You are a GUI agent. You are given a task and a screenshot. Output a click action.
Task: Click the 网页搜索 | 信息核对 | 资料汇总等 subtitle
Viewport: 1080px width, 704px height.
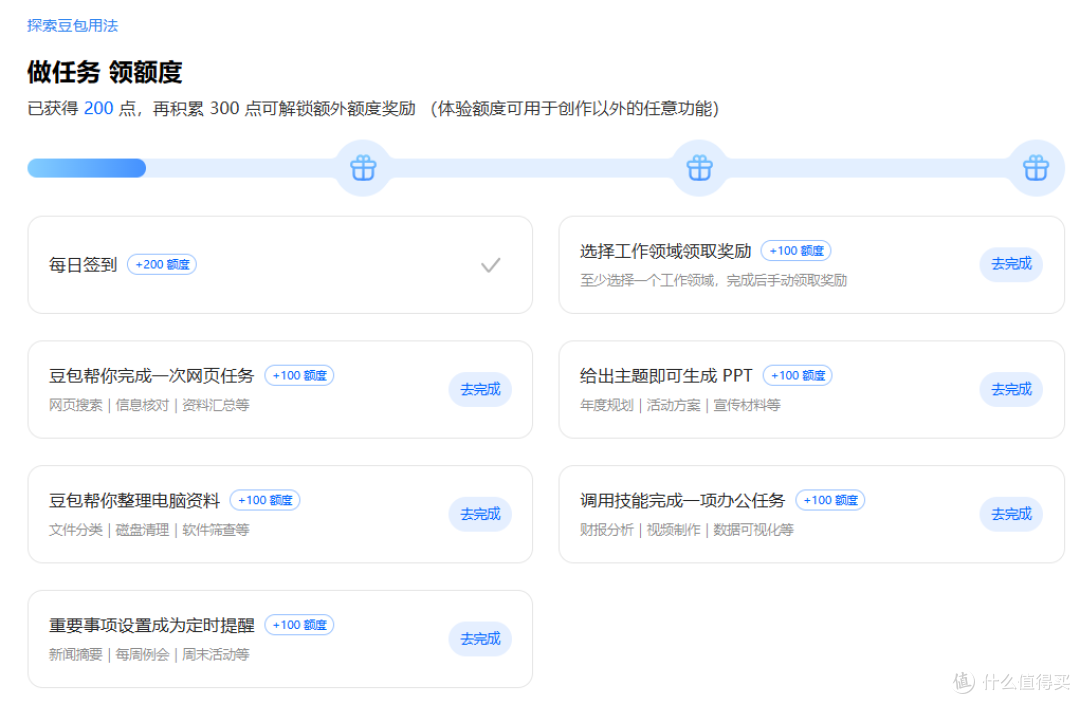149,405
